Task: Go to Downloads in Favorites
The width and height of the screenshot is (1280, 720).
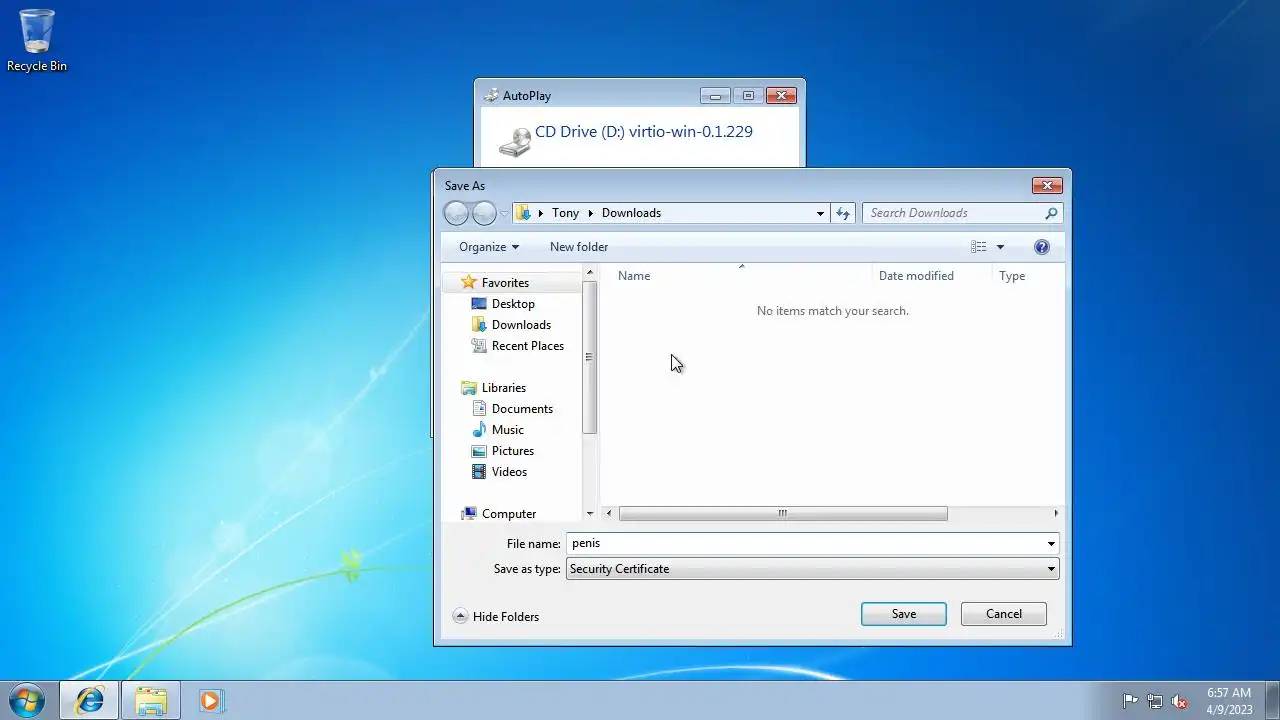Action: (521, 325)
